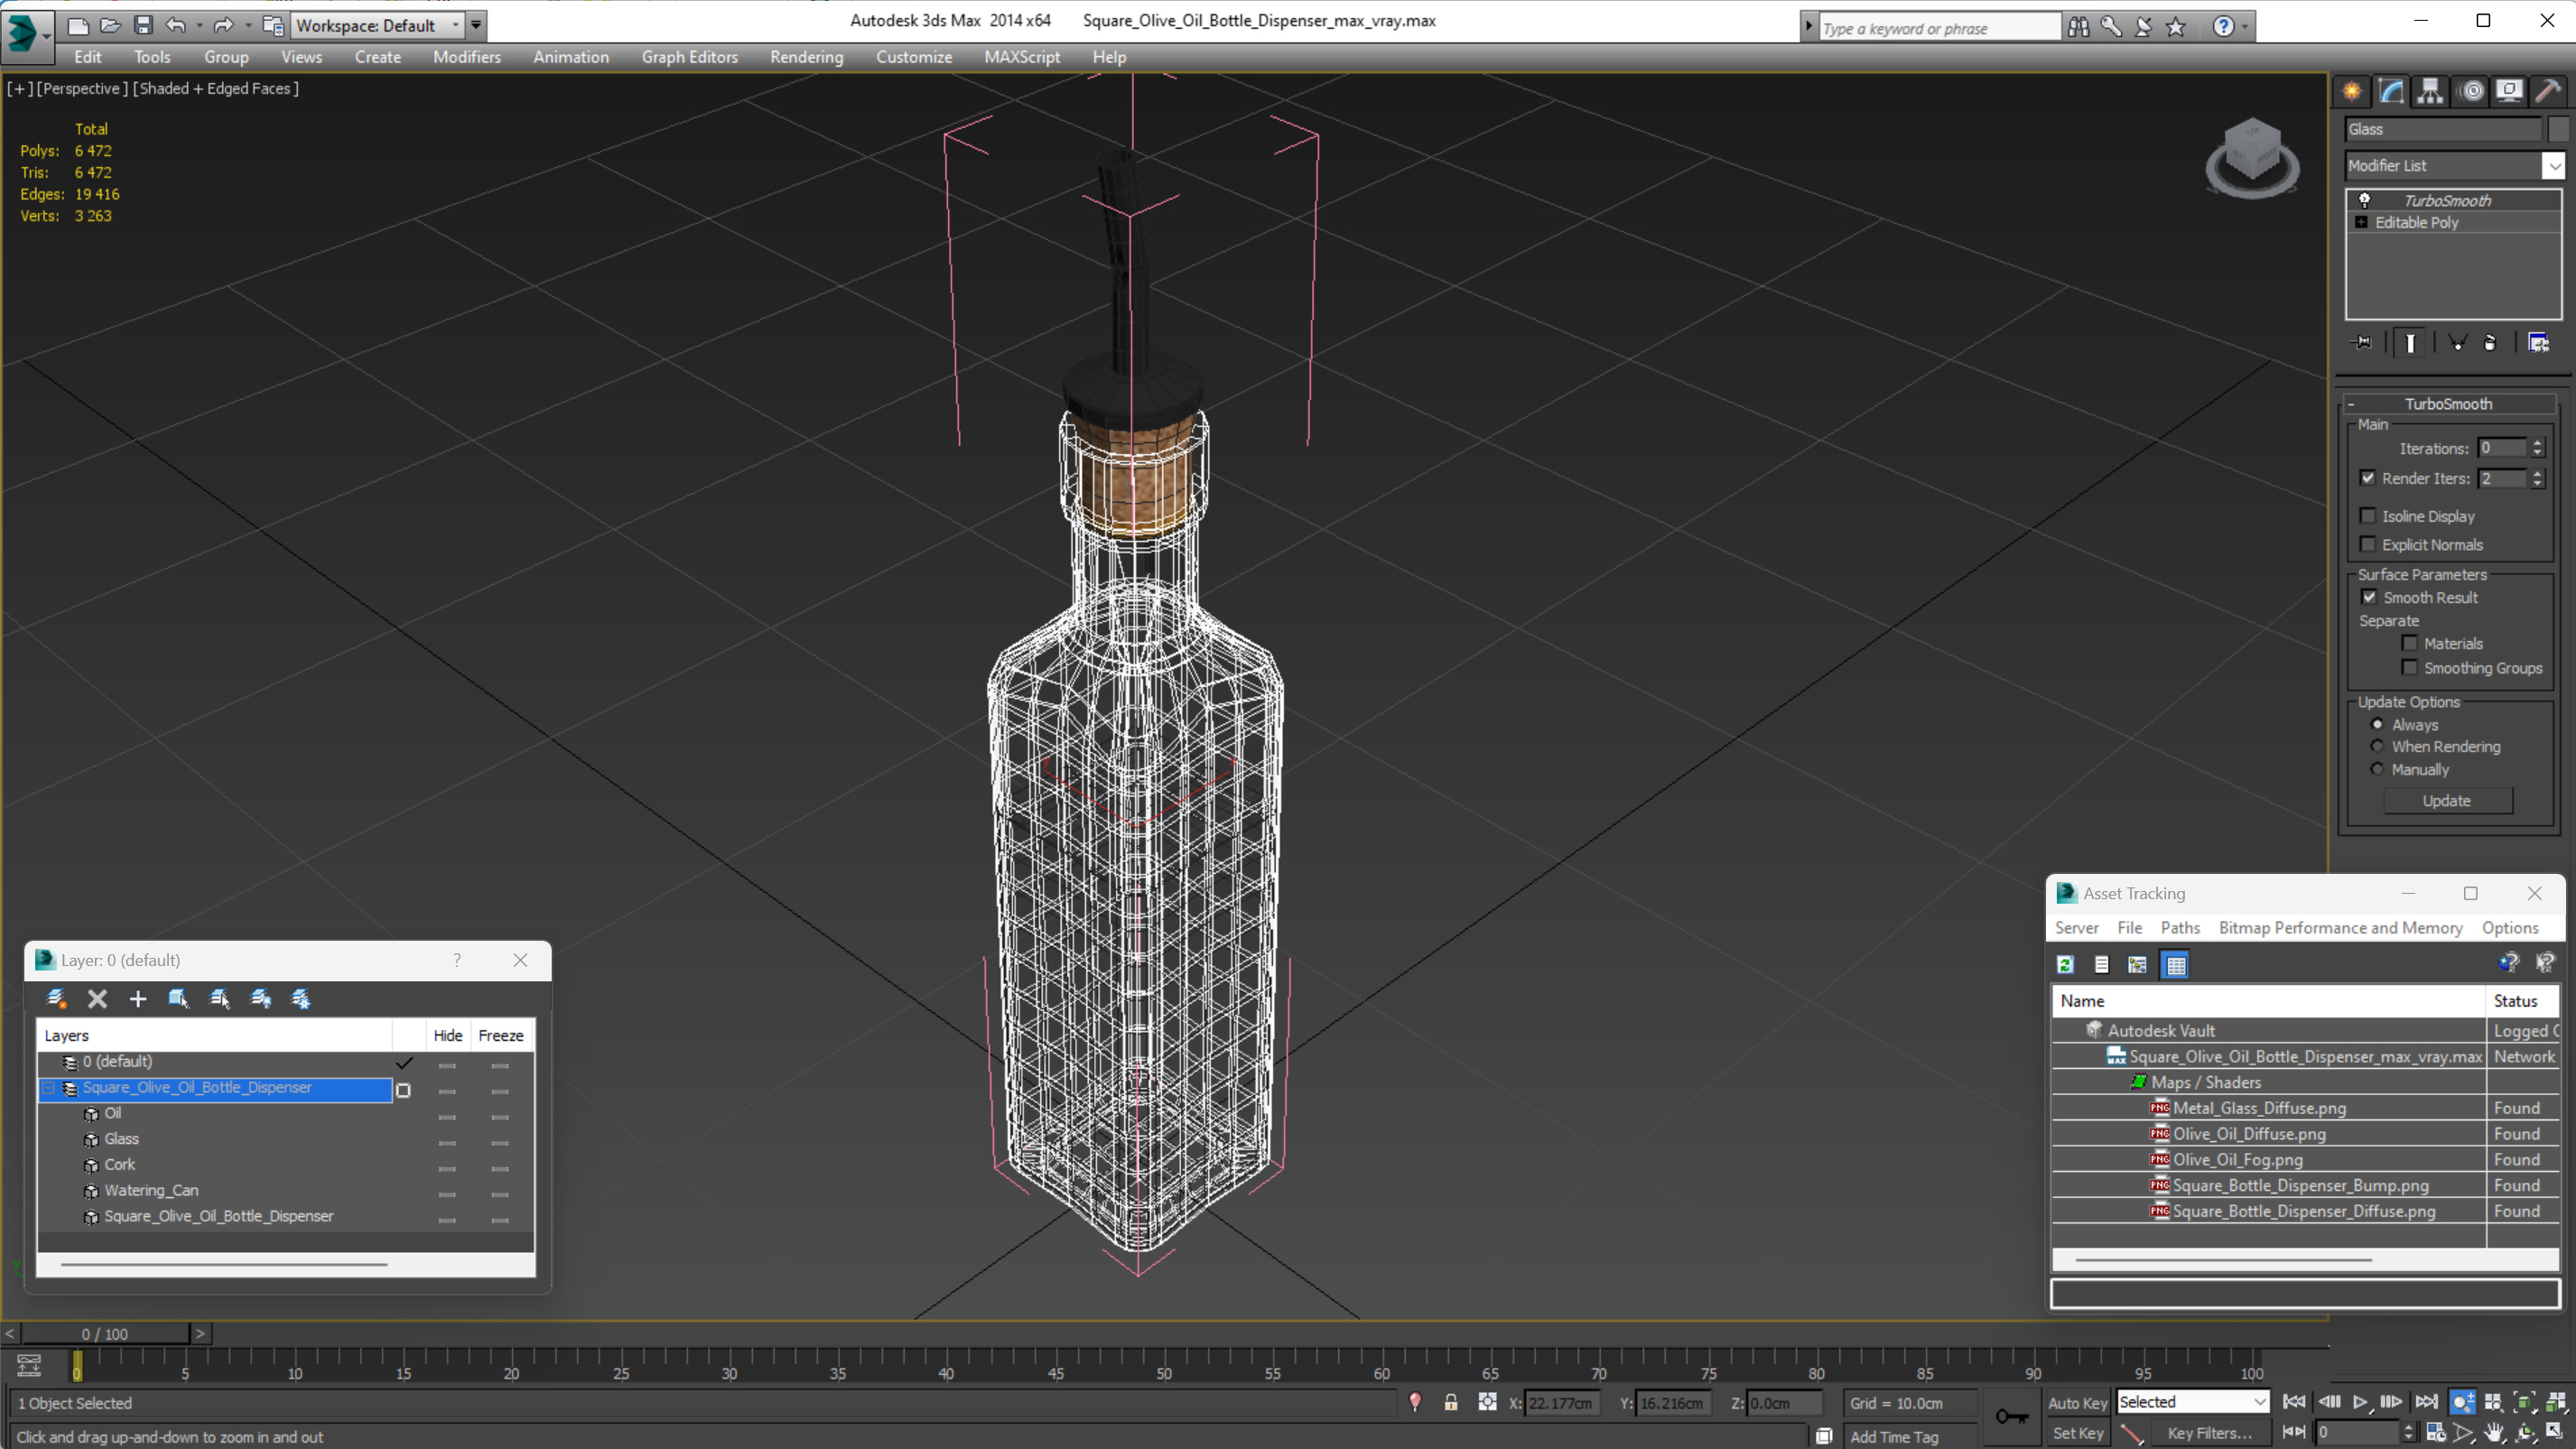Collapse the TurboSmooth rollout
Screen dimensions: 2576x1449
[x=2351, y=404]
